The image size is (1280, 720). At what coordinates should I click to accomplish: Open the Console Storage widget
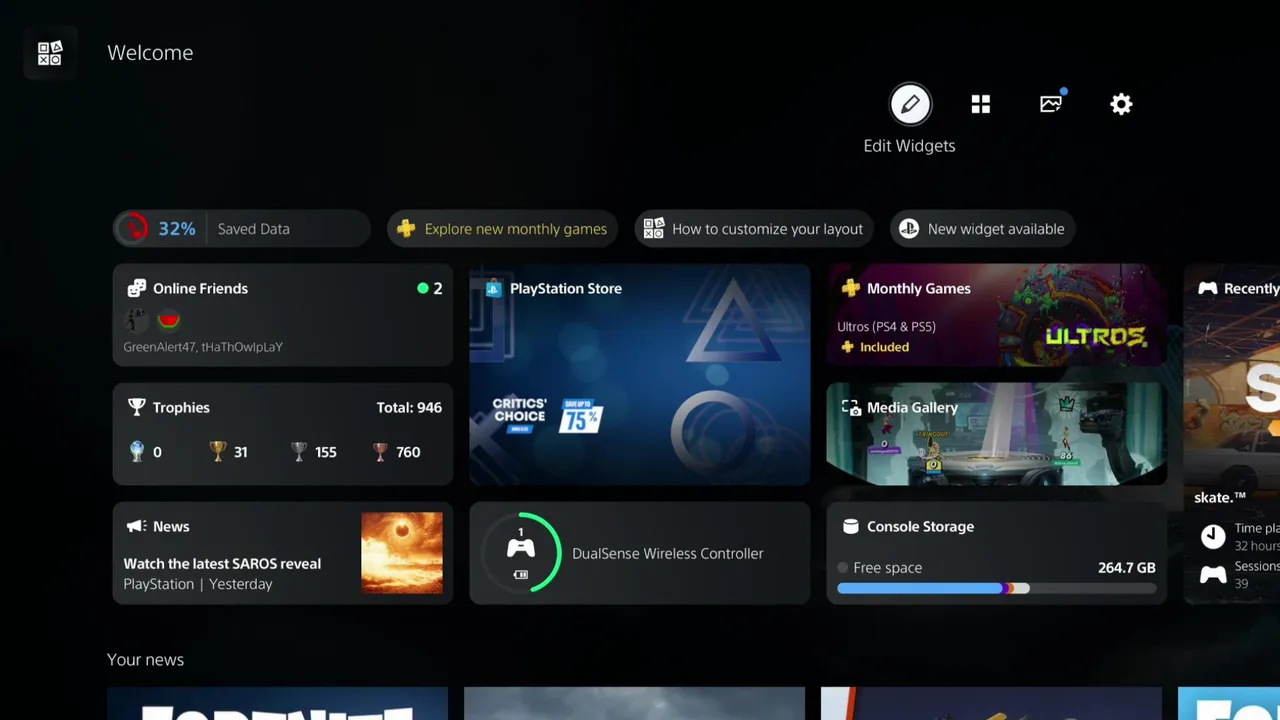tap(997, 553)
